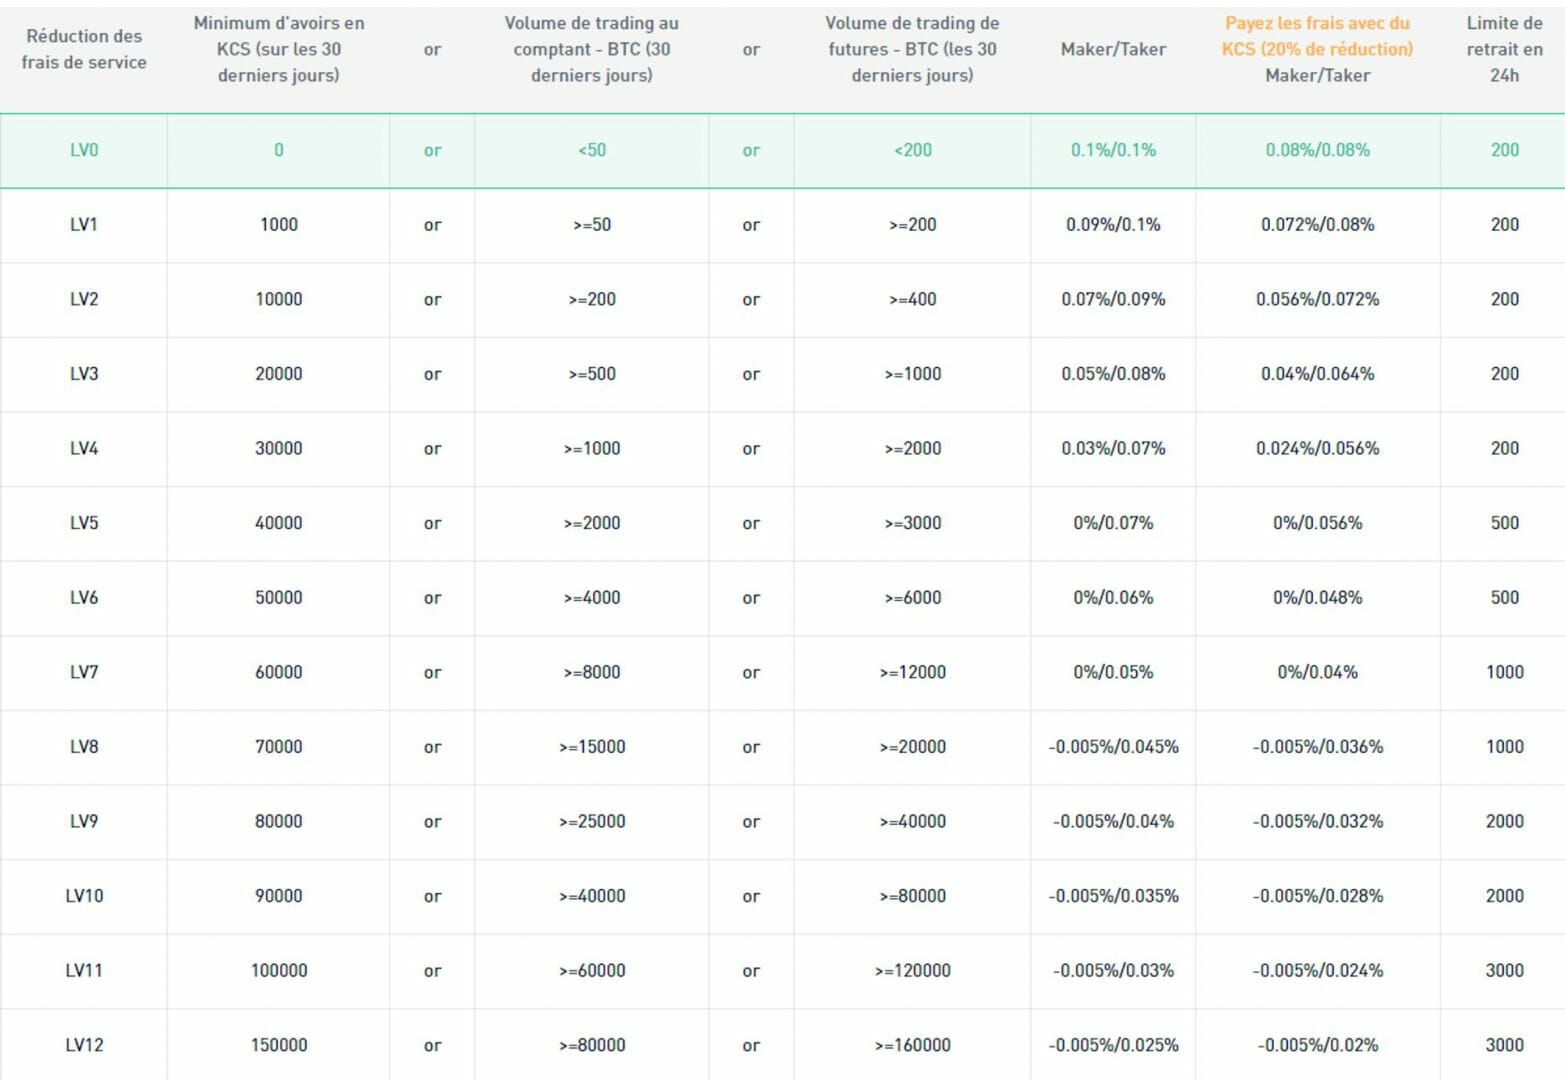The image size is (1565, 1080).
Task: Click the KCS fee cell '-0.005%/0.036%'
Action: (1317, 746)
